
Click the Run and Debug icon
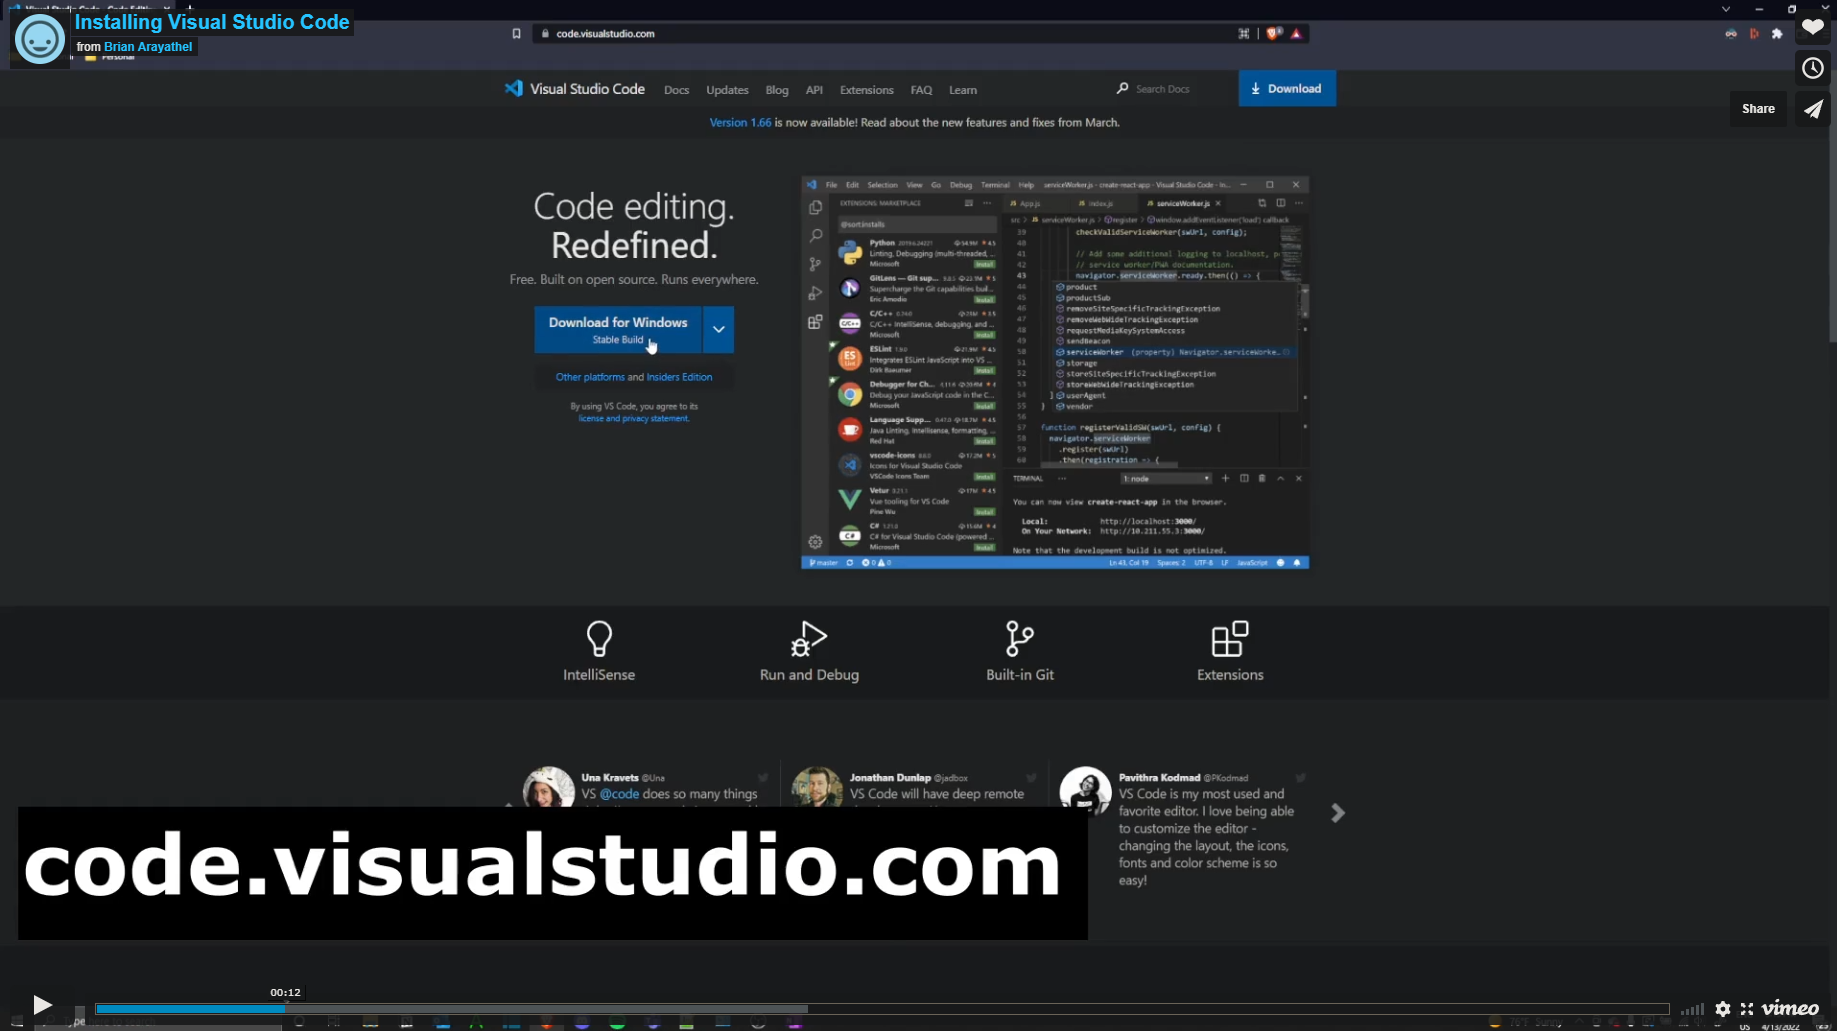click(809, 638)
